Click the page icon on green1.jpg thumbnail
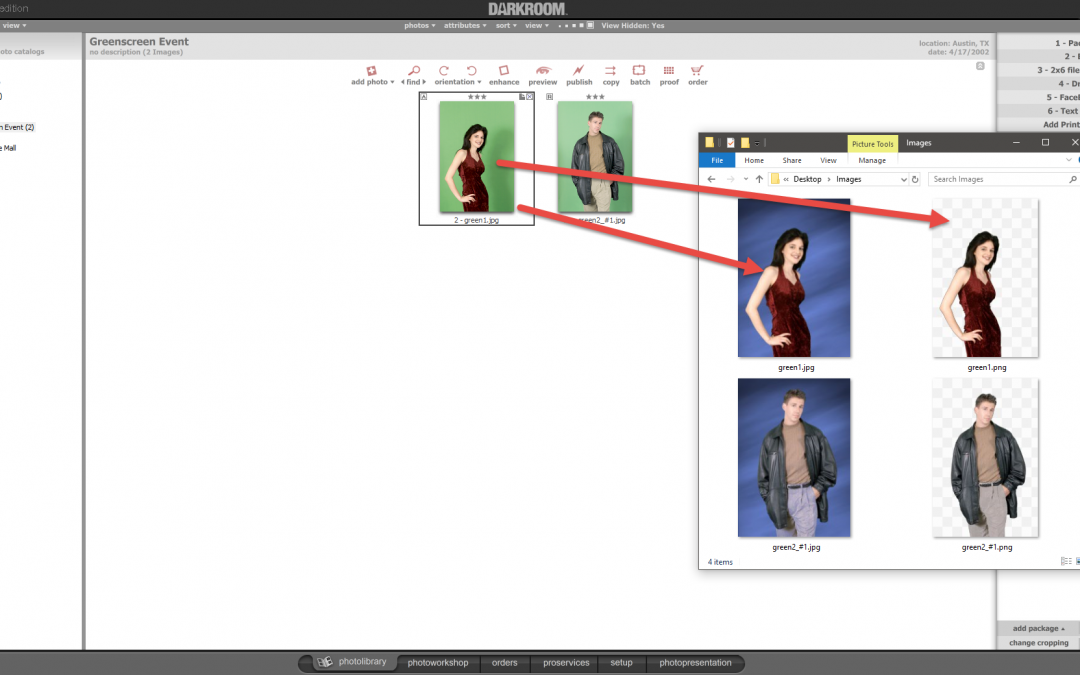 pos(522,96)
